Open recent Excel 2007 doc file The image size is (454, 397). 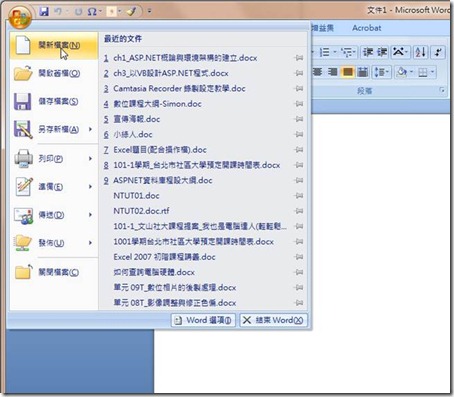click(203, 257)
